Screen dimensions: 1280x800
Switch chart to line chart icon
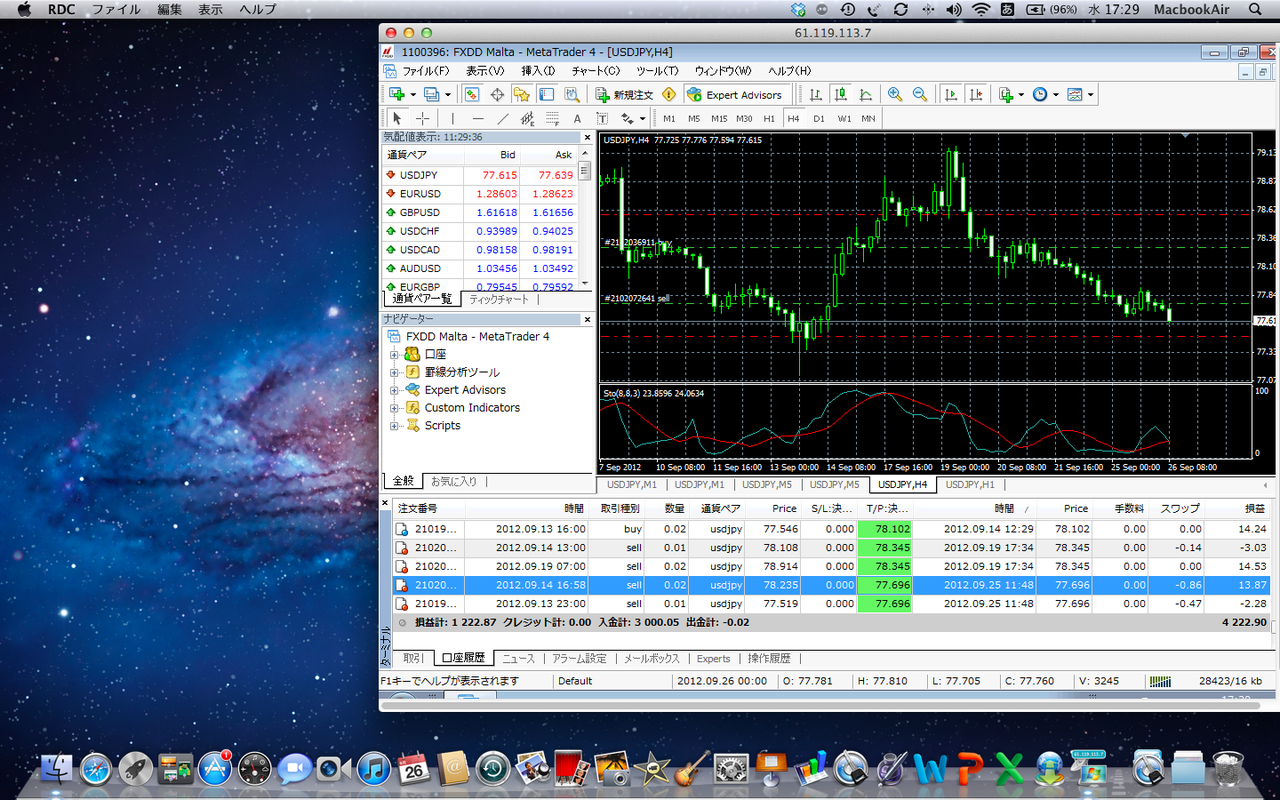(x=865, y=94)
